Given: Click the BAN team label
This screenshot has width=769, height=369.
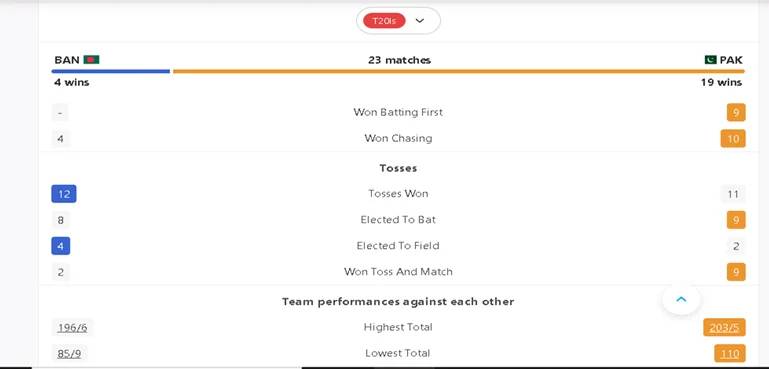Looking at the screenshot, I should (x=67, y=60).
